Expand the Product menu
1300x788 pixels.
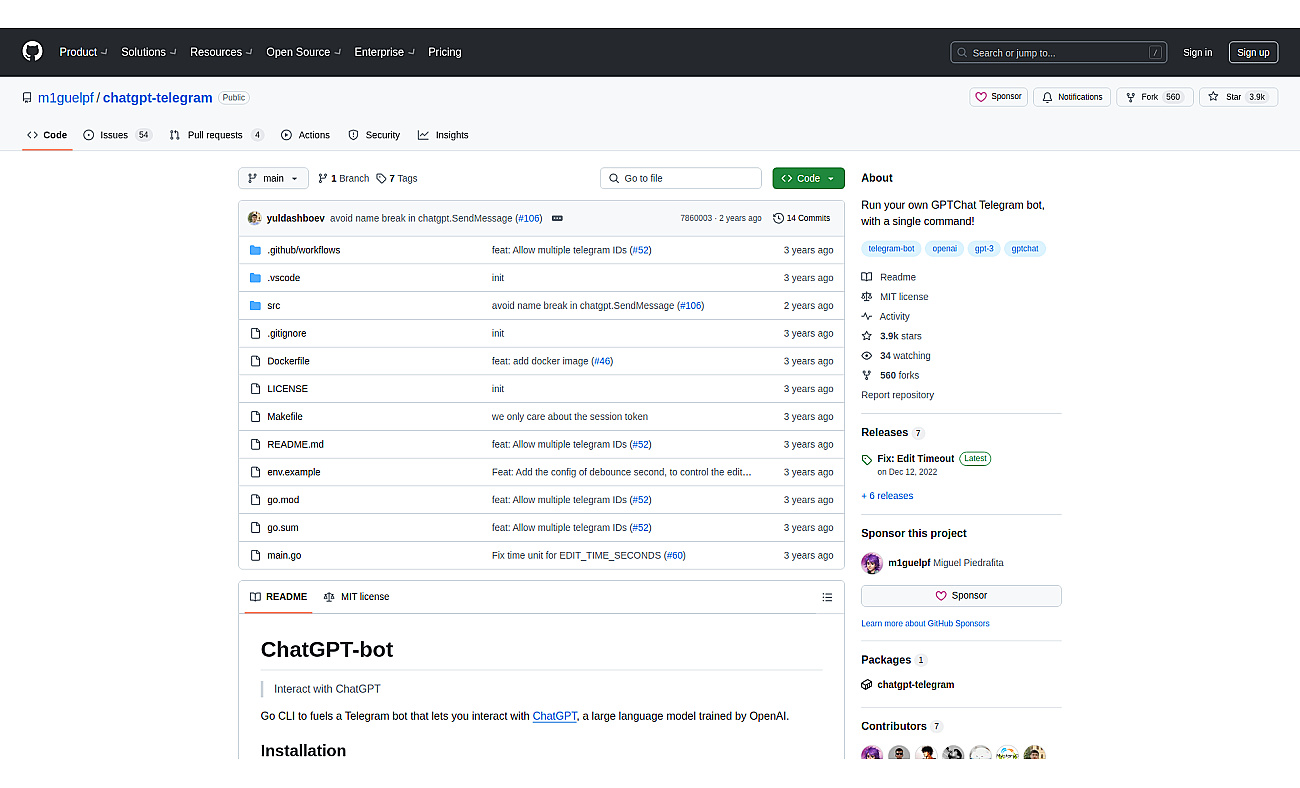point(82,52)
